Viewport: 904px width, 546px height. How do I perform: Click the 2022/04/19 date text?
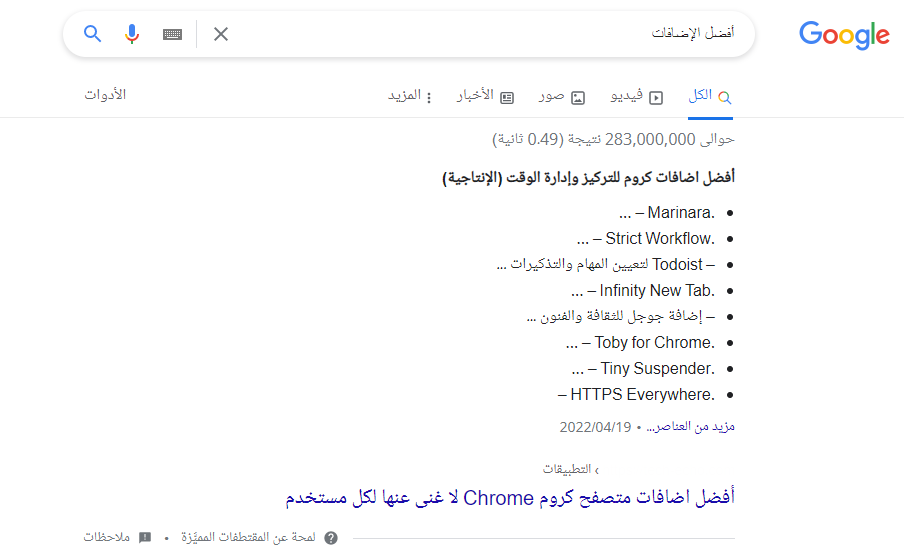coord(595,427)
